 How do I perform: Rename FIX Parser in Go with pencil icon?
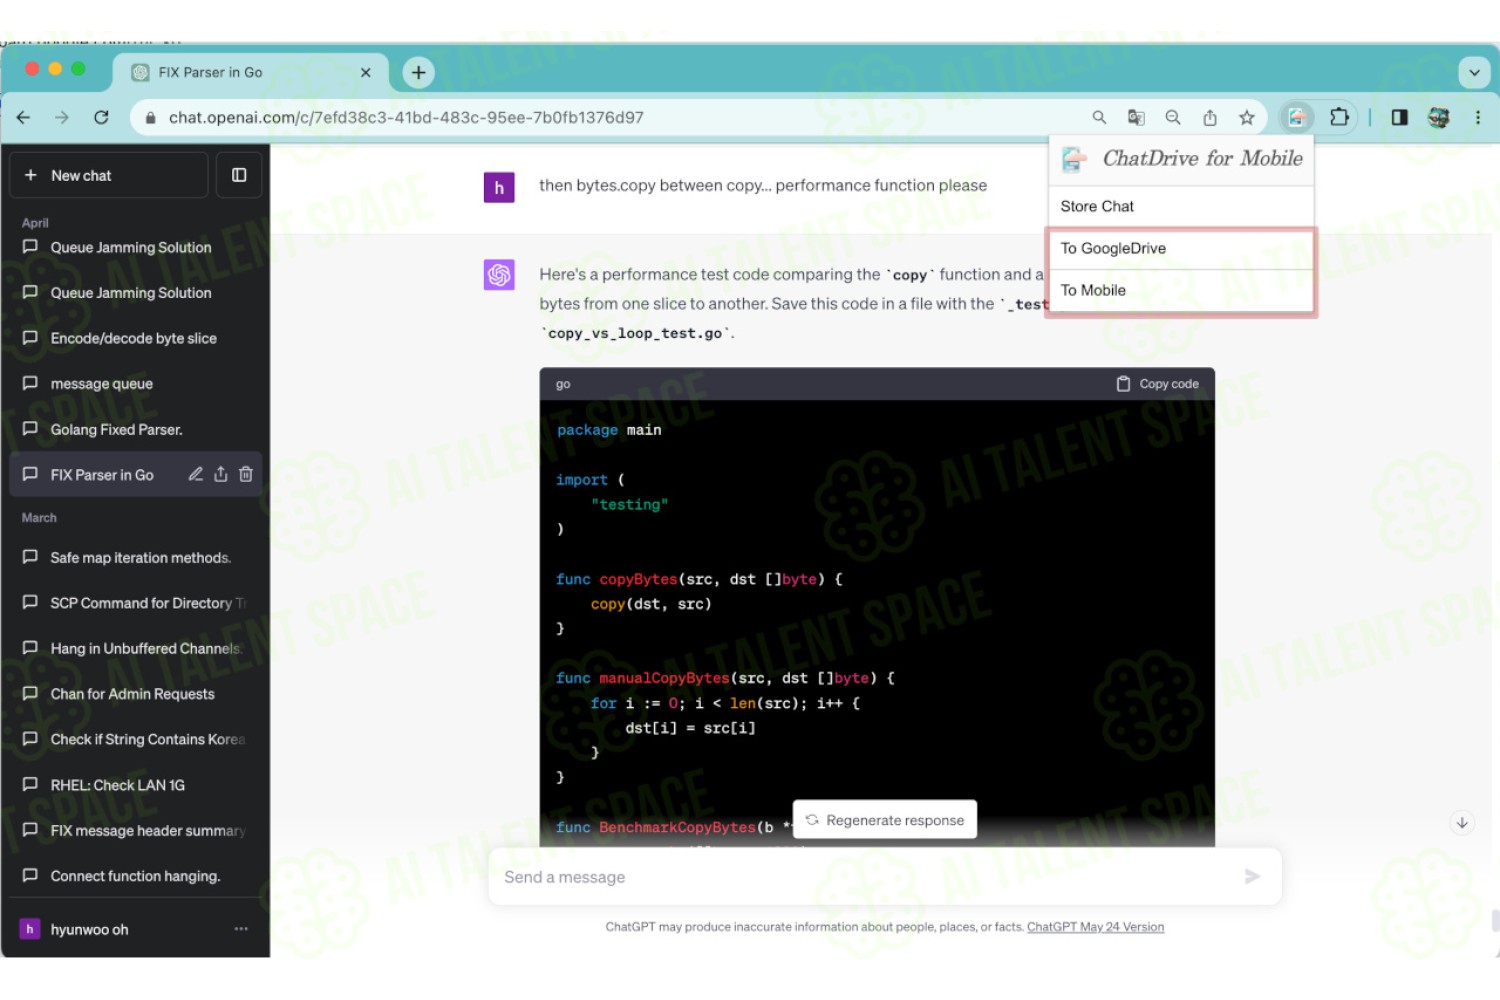196,474
